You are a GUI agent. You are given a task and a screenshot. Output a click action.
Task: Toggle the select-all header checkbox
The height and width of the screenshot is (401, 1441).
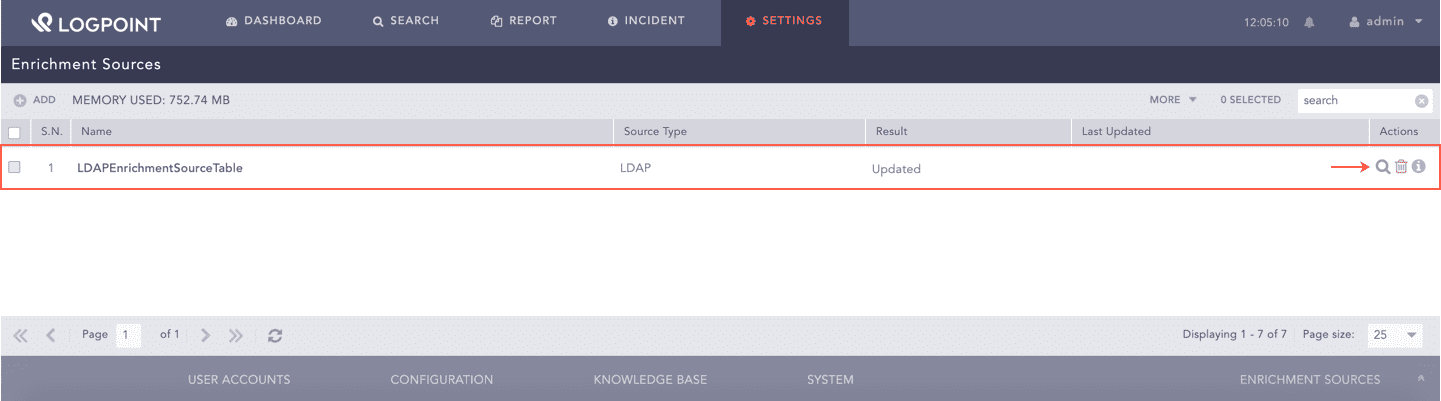14,132
